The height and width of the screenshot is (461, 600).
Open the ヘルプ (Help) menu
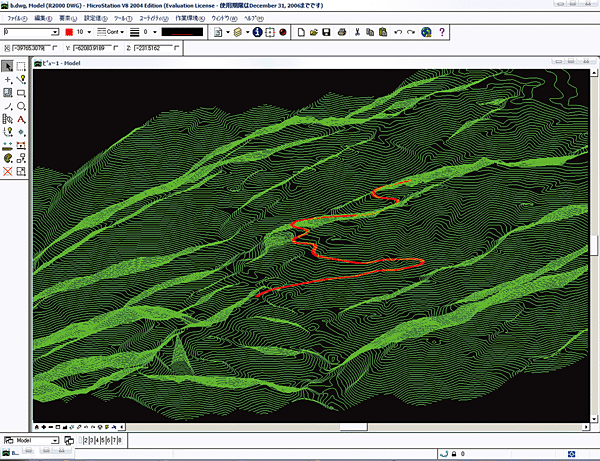tap(254, 18)
